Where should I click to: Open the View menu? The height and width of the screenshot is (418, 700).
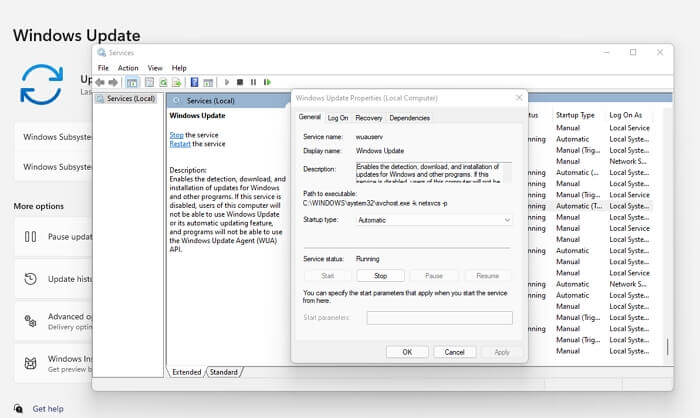155,68
